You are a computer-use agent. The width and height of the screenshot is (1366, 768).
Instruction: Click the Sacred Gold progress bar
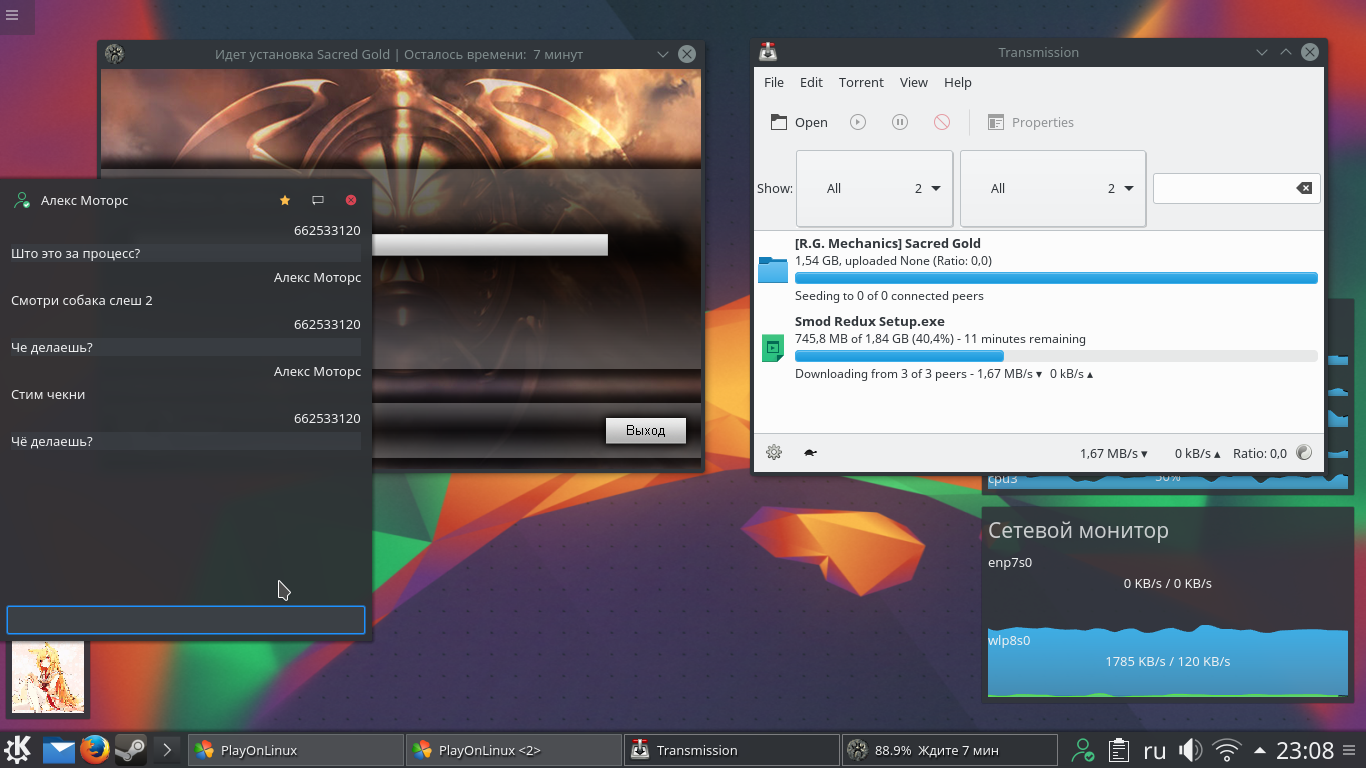click(x=1056, y=278)
